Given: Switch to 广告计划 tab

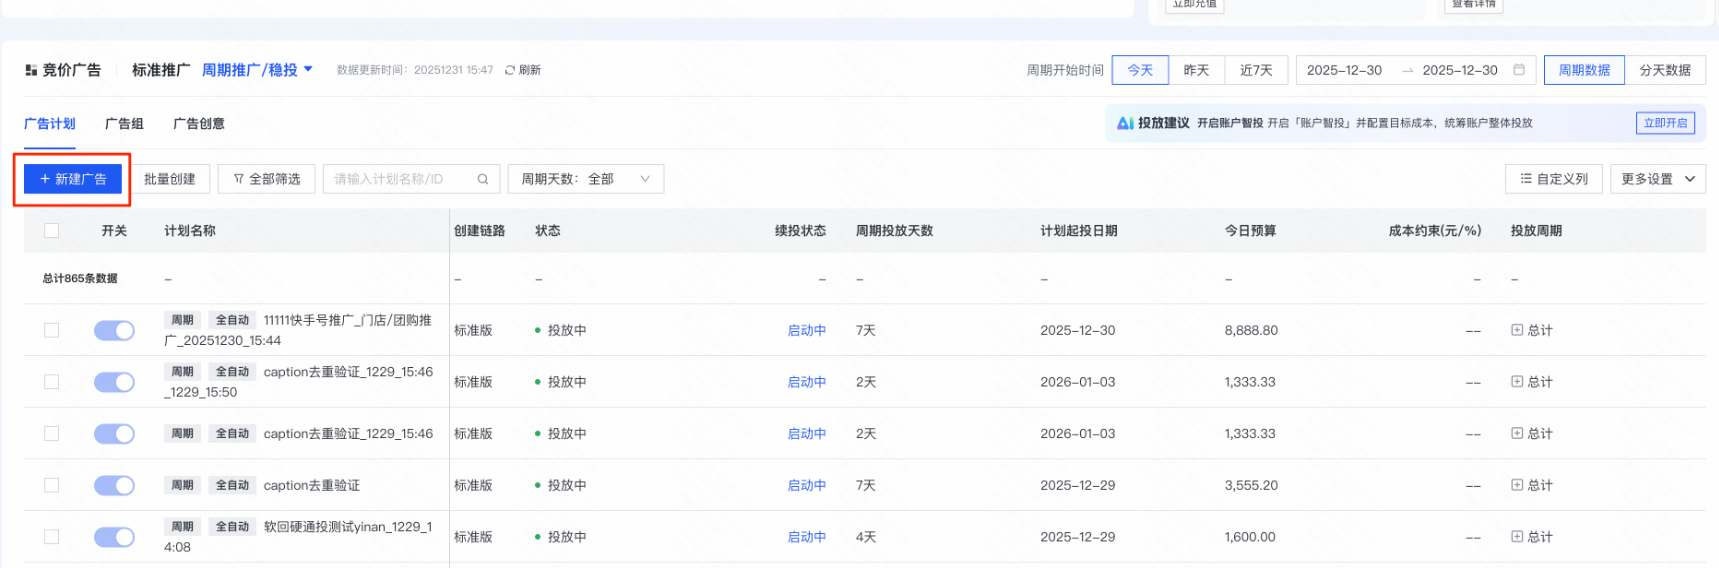Looking at the screenshot, I should (50, 124).
